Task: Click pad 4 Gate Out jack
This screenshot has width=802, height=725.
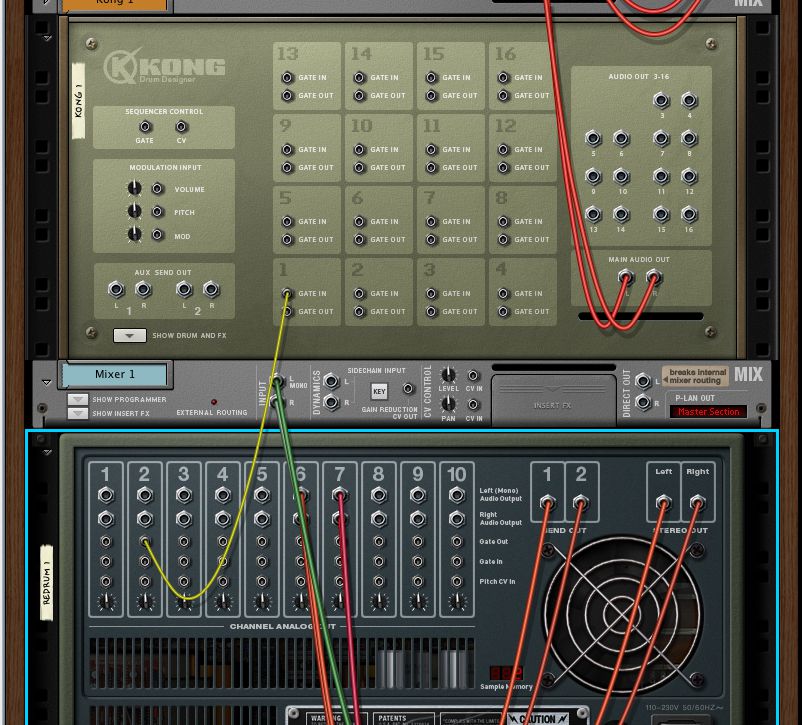Action: (503, 311)
